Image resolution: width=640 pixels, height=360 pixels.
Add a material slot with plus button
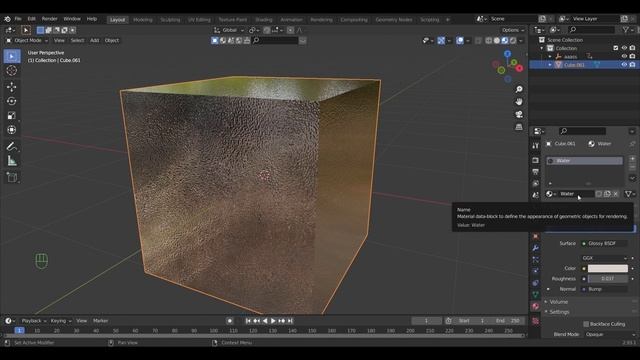(632, 158)
